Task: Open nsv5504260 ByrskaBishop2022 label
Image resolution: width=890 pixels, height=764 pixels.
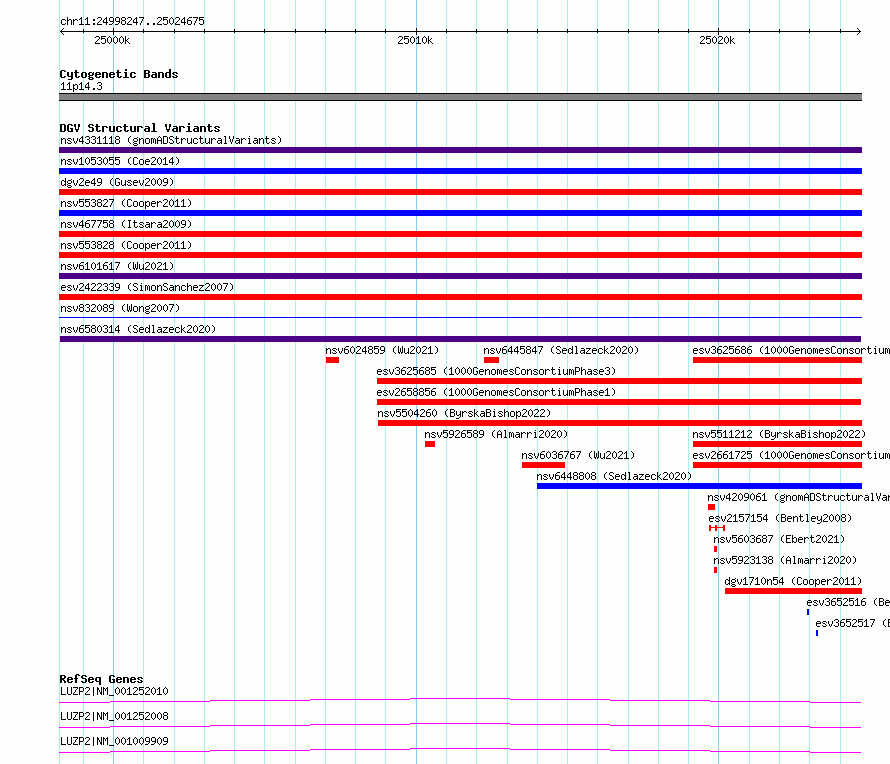Action: [464, 413]
